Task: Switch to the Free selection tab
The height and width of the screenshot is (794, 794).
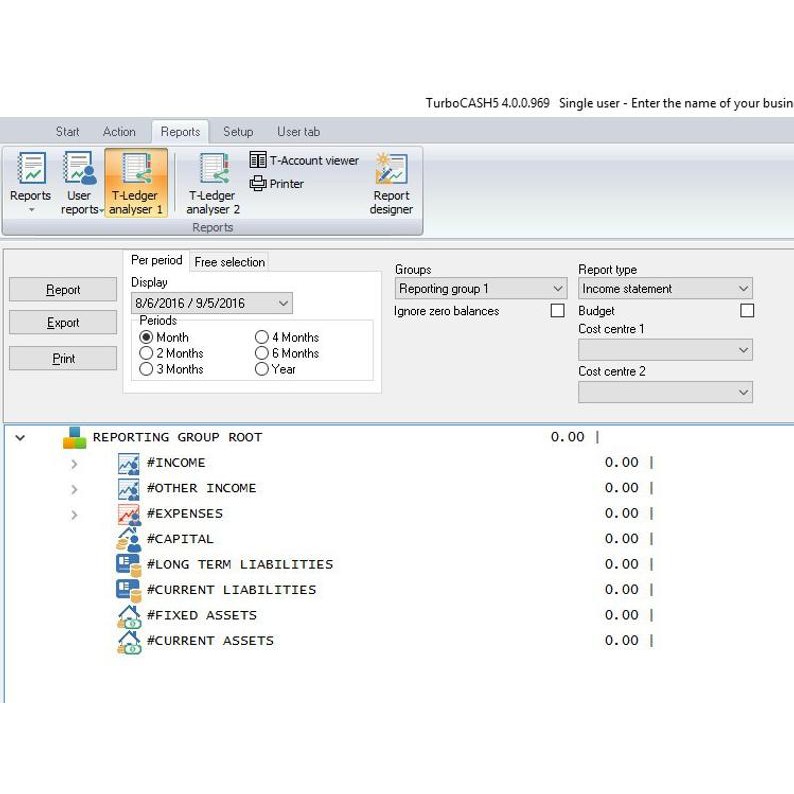Action: pyautogui.click(x=230, y=262)
